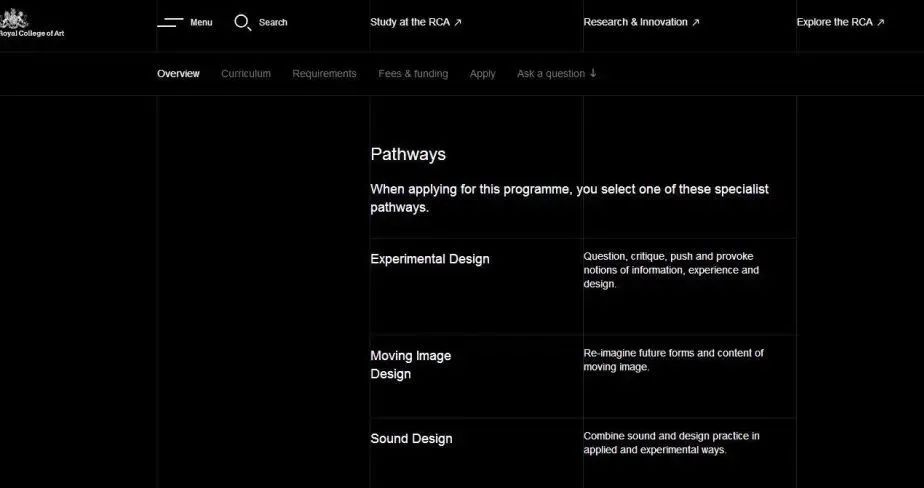
Task: Expand the Explore the RCA menu
Action: pyautogui.click(x=835, y=22)
